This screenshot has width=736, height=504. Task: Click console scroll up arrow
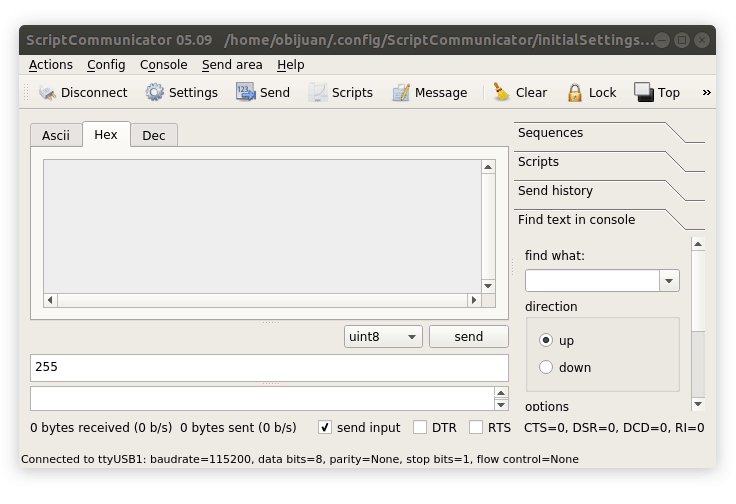pos(488,167)
